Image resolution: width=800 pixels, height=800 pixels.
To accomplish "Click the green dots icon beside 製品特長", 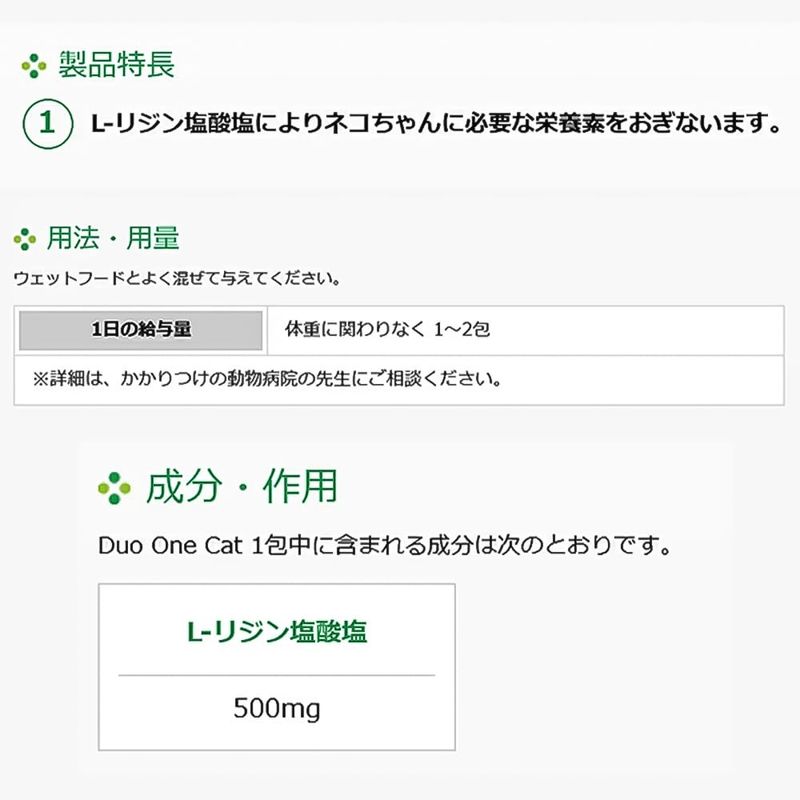I will (34, 66).
